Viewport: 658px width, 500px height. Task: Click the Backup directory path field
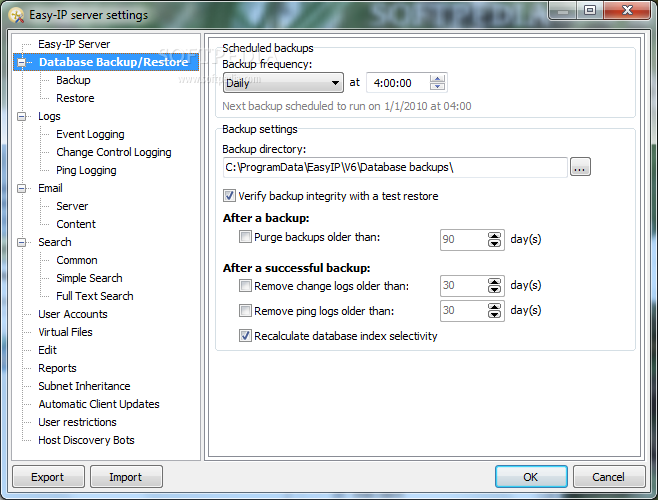(x=395, y=168)
